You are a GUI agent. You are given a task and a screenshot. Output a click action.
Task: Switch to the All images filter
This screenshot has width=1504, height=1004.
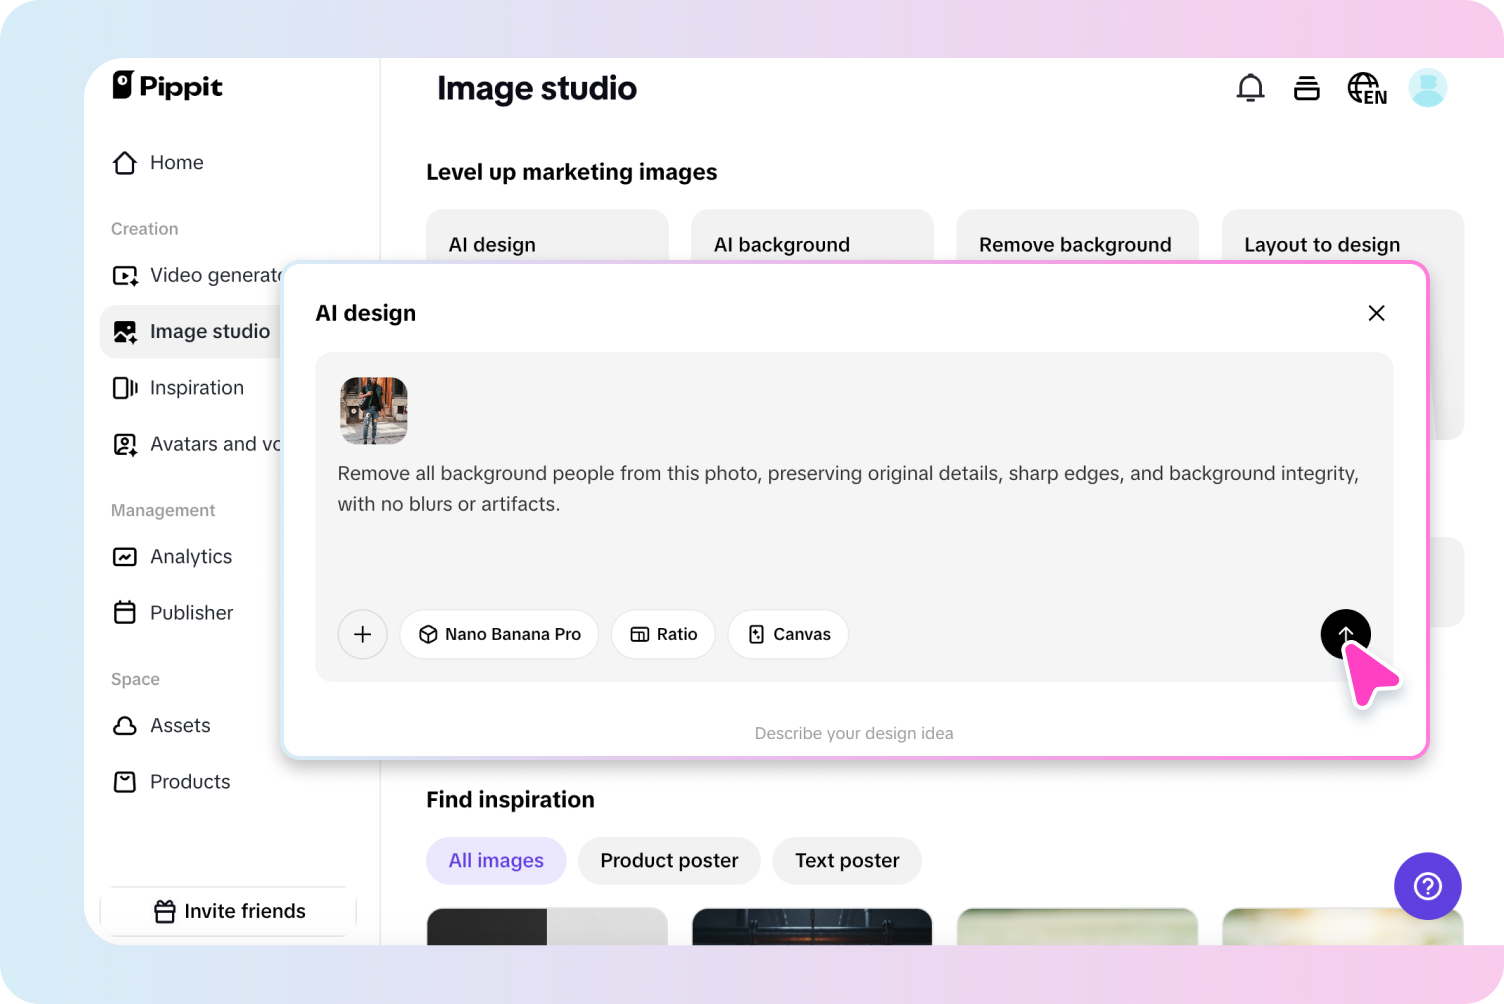click(x=496, y=860)
